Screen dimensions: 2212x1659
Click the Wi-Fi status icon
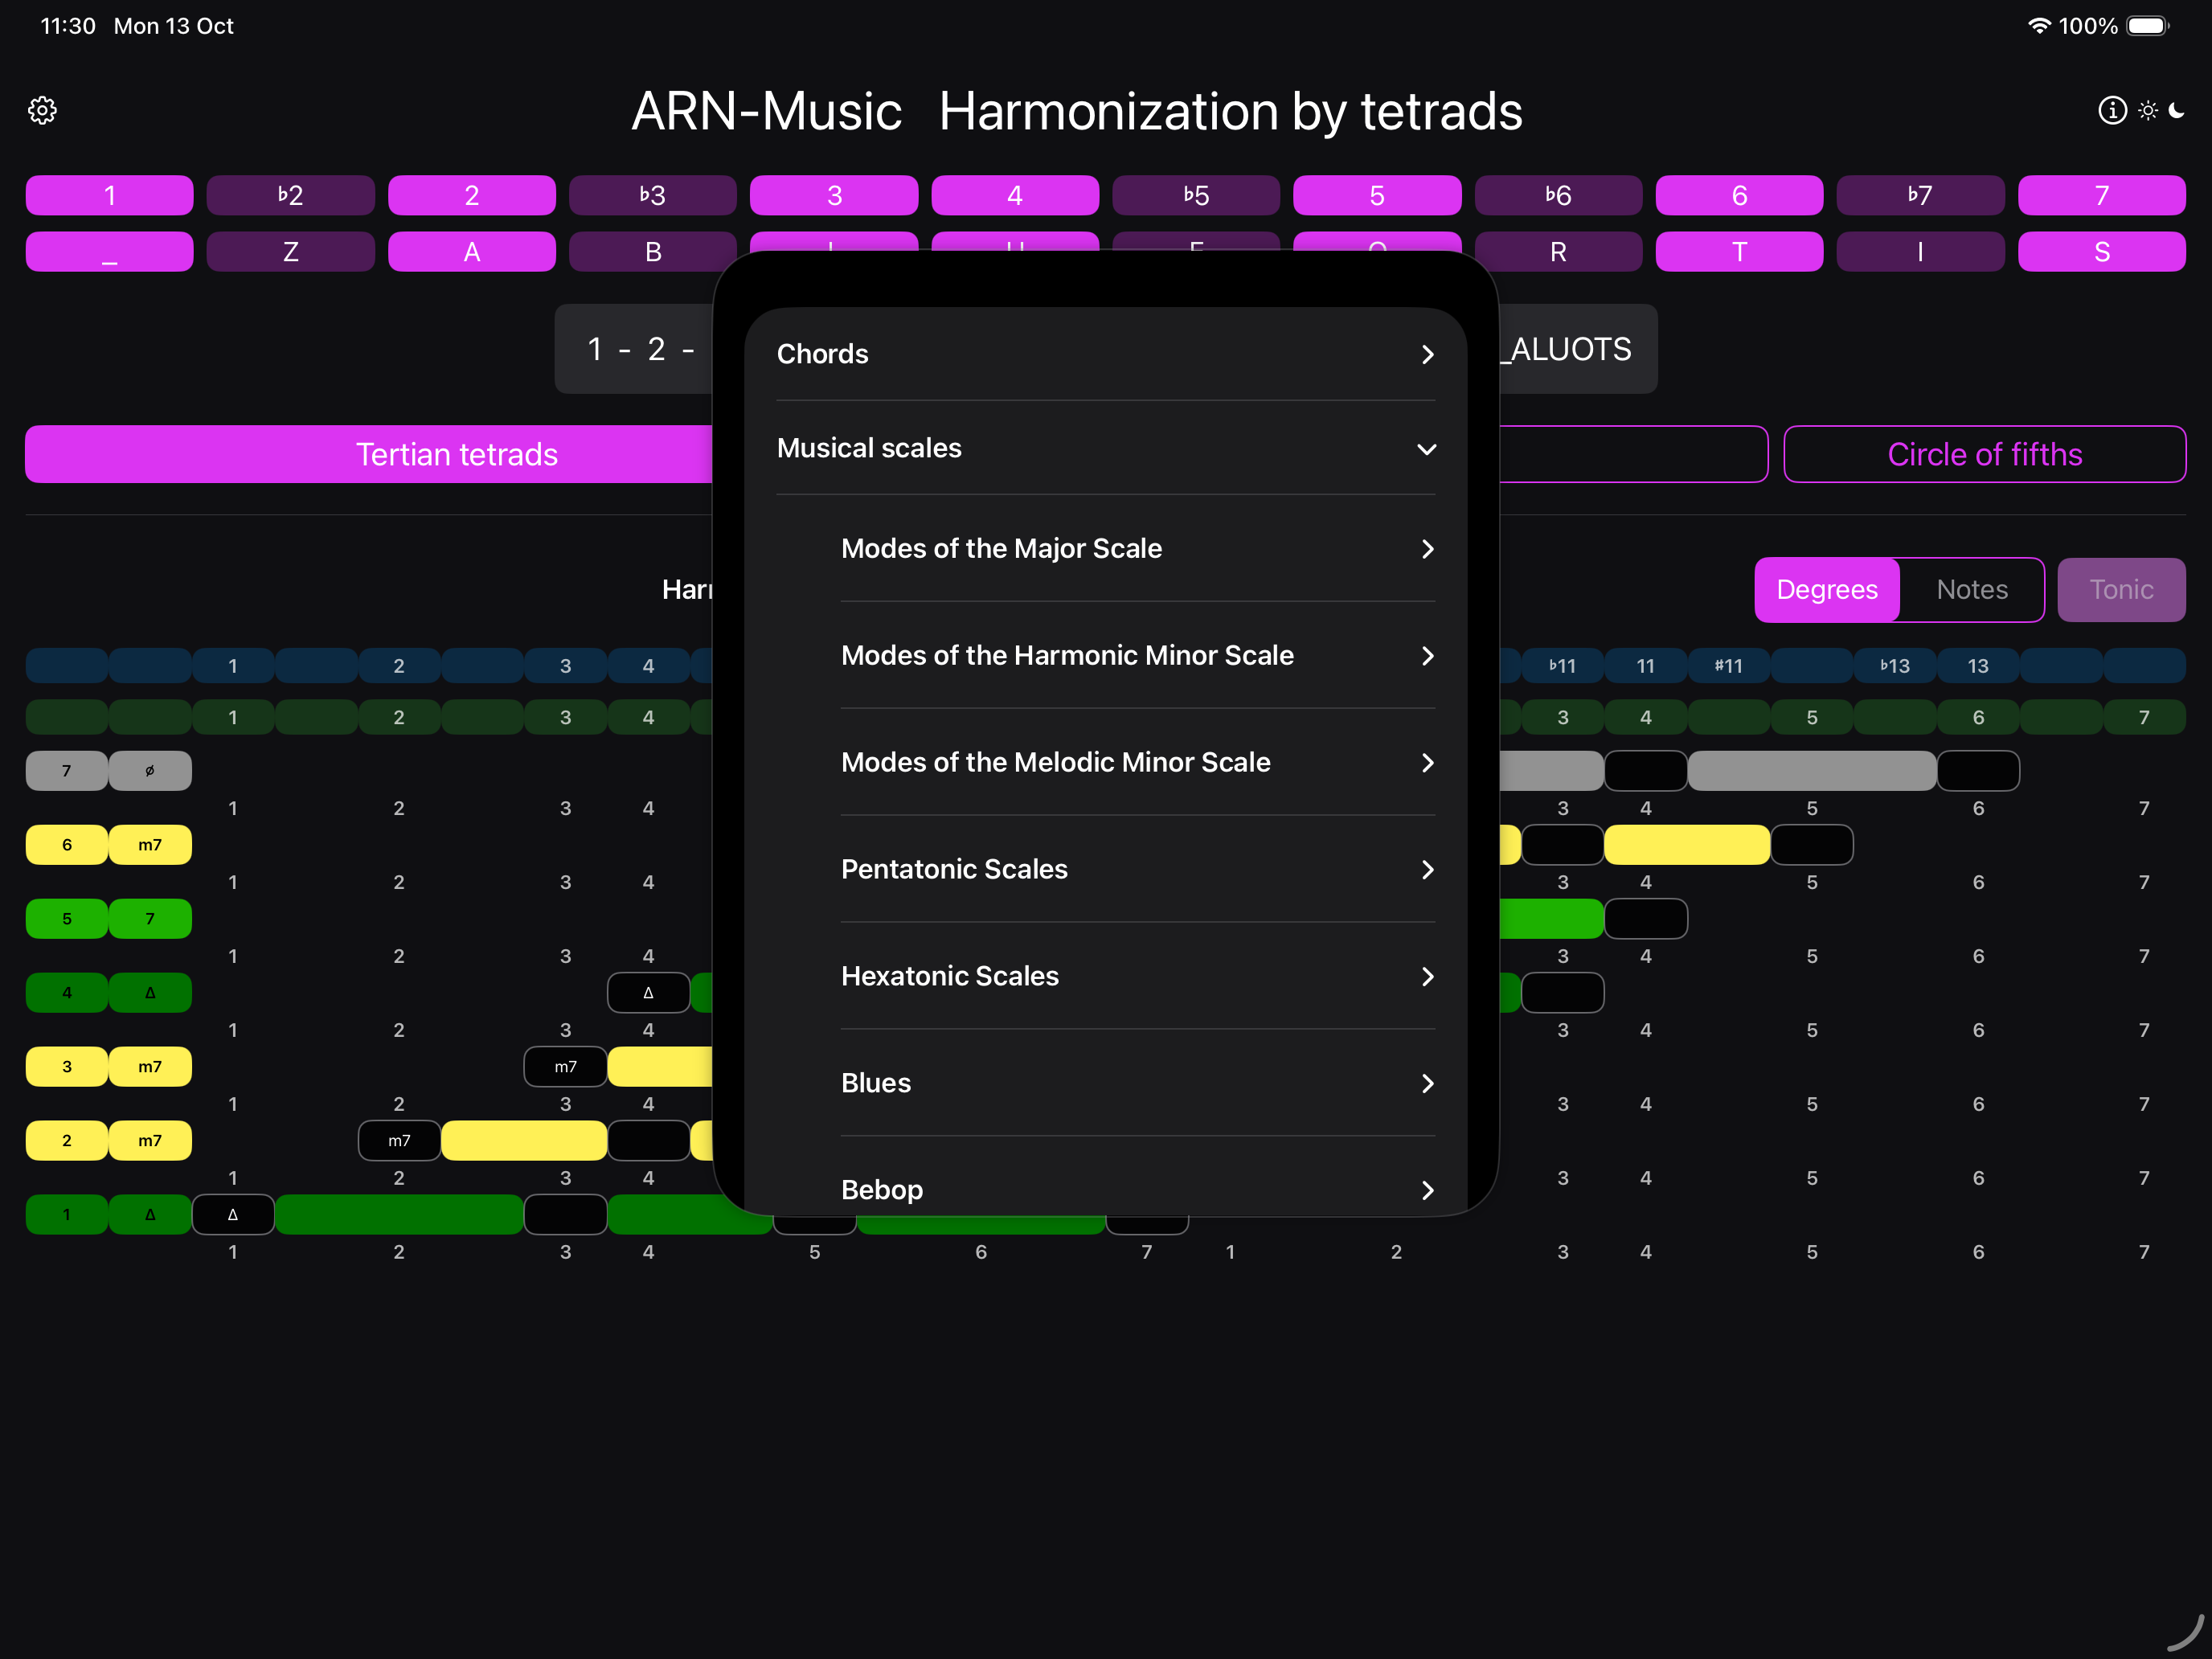pyautogui.click(x=2038, y=26)
